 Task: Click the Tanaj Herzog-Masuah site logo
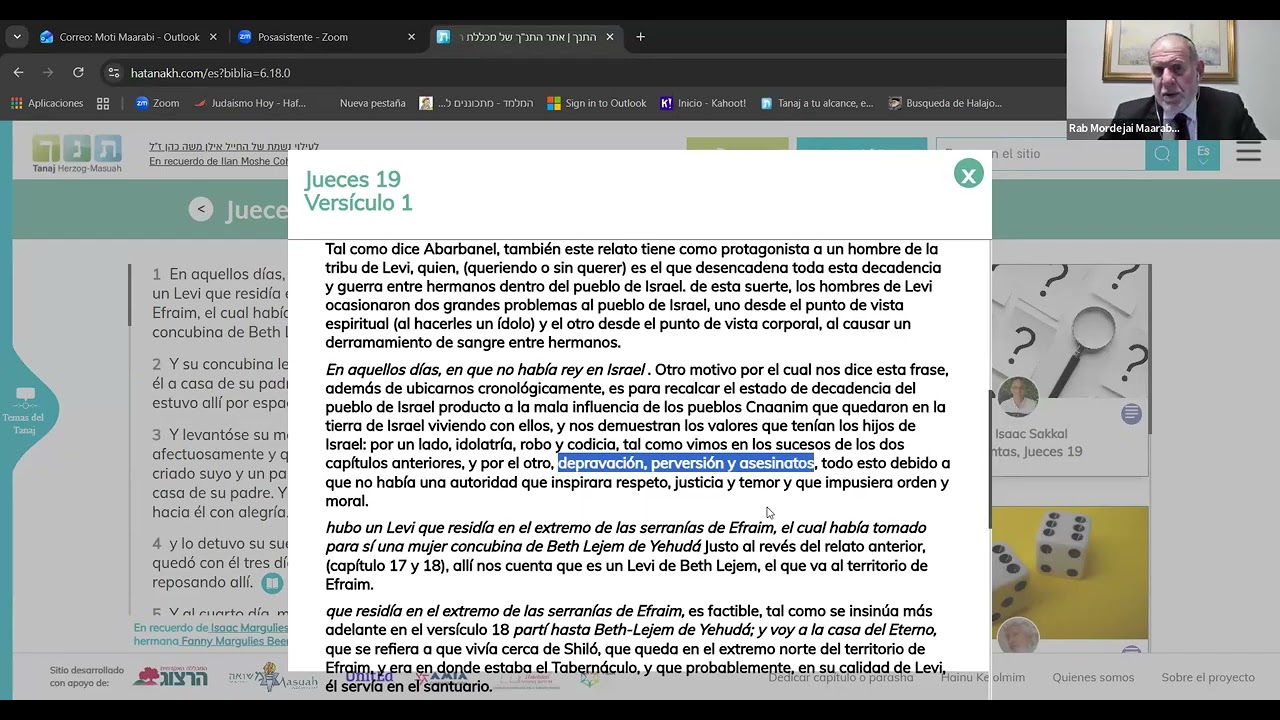coord(77,154)
